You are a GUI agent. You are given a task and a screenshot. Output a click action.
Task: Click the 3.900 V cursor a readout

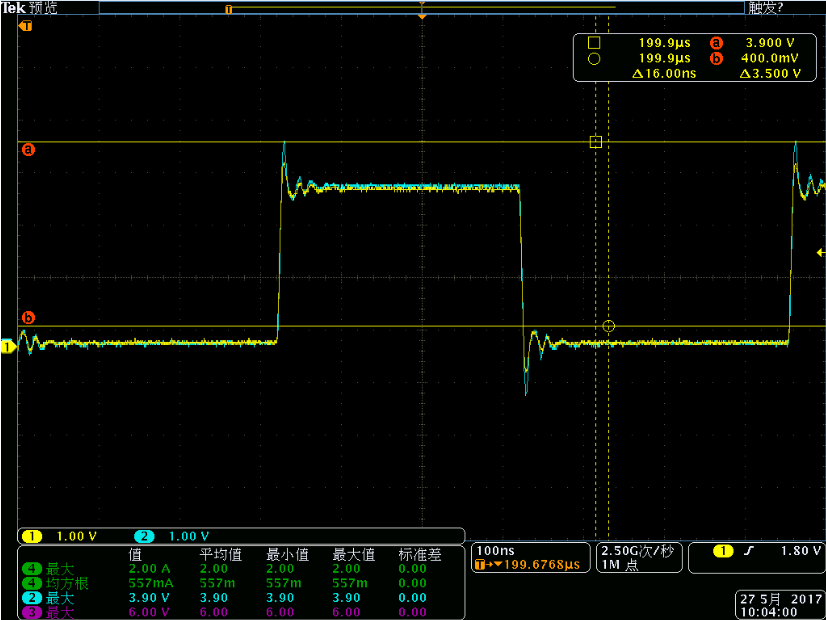point(770,43)
